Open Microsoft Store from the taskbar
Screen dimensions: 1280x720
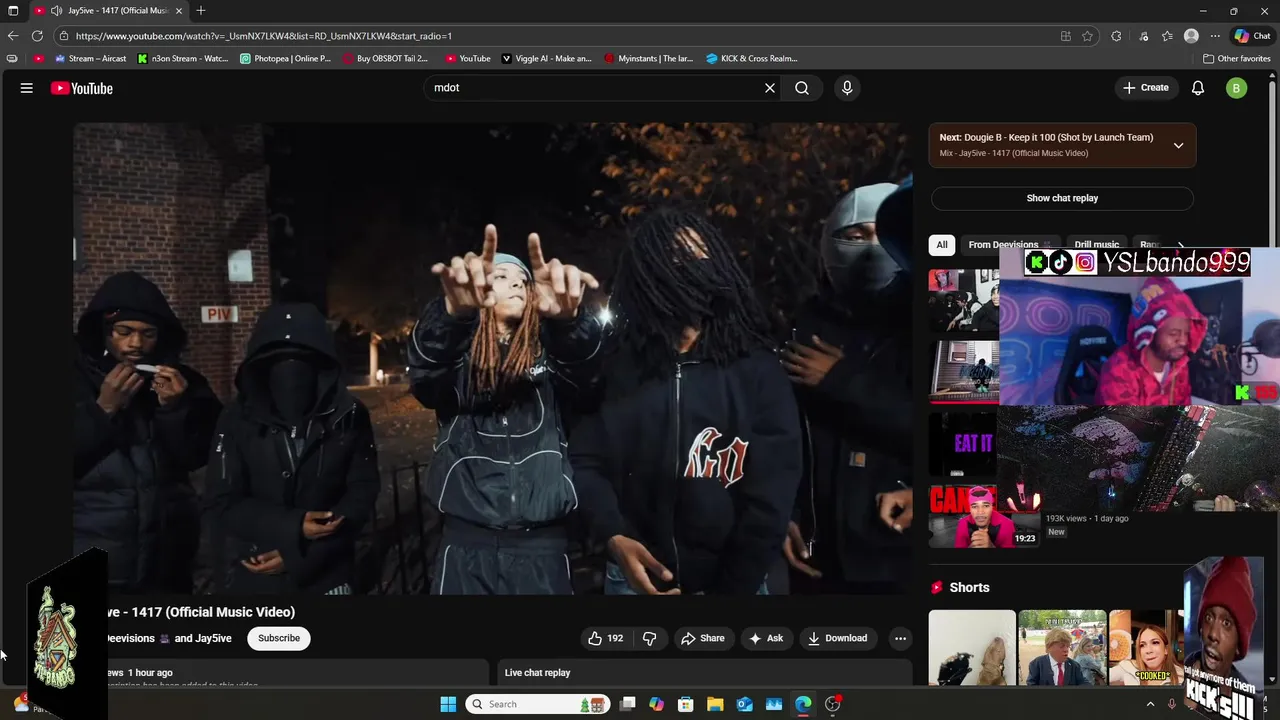tap(686, 704)
